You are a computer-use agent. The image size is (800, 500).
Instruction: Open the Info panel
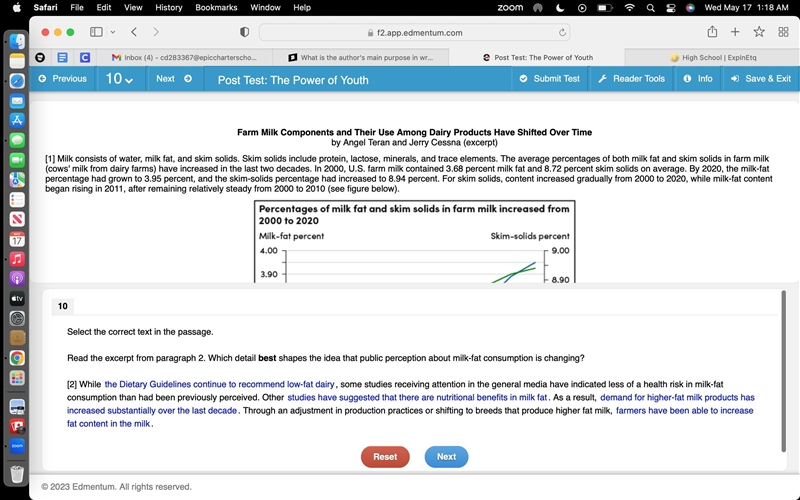[697, 79]
